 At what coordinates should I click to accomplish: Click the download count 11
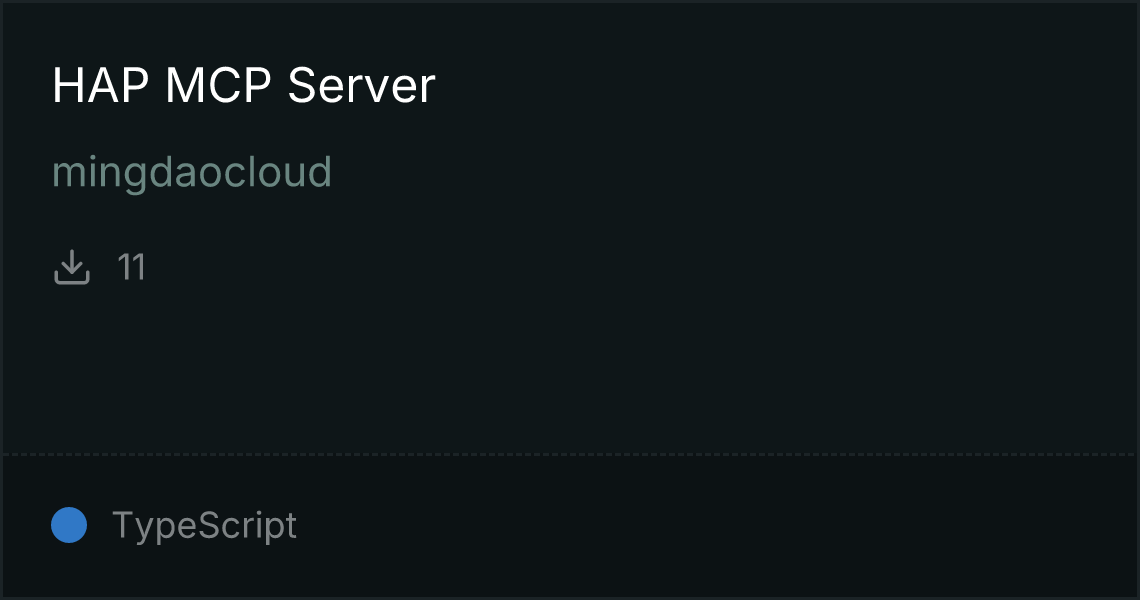coord(132,267)
